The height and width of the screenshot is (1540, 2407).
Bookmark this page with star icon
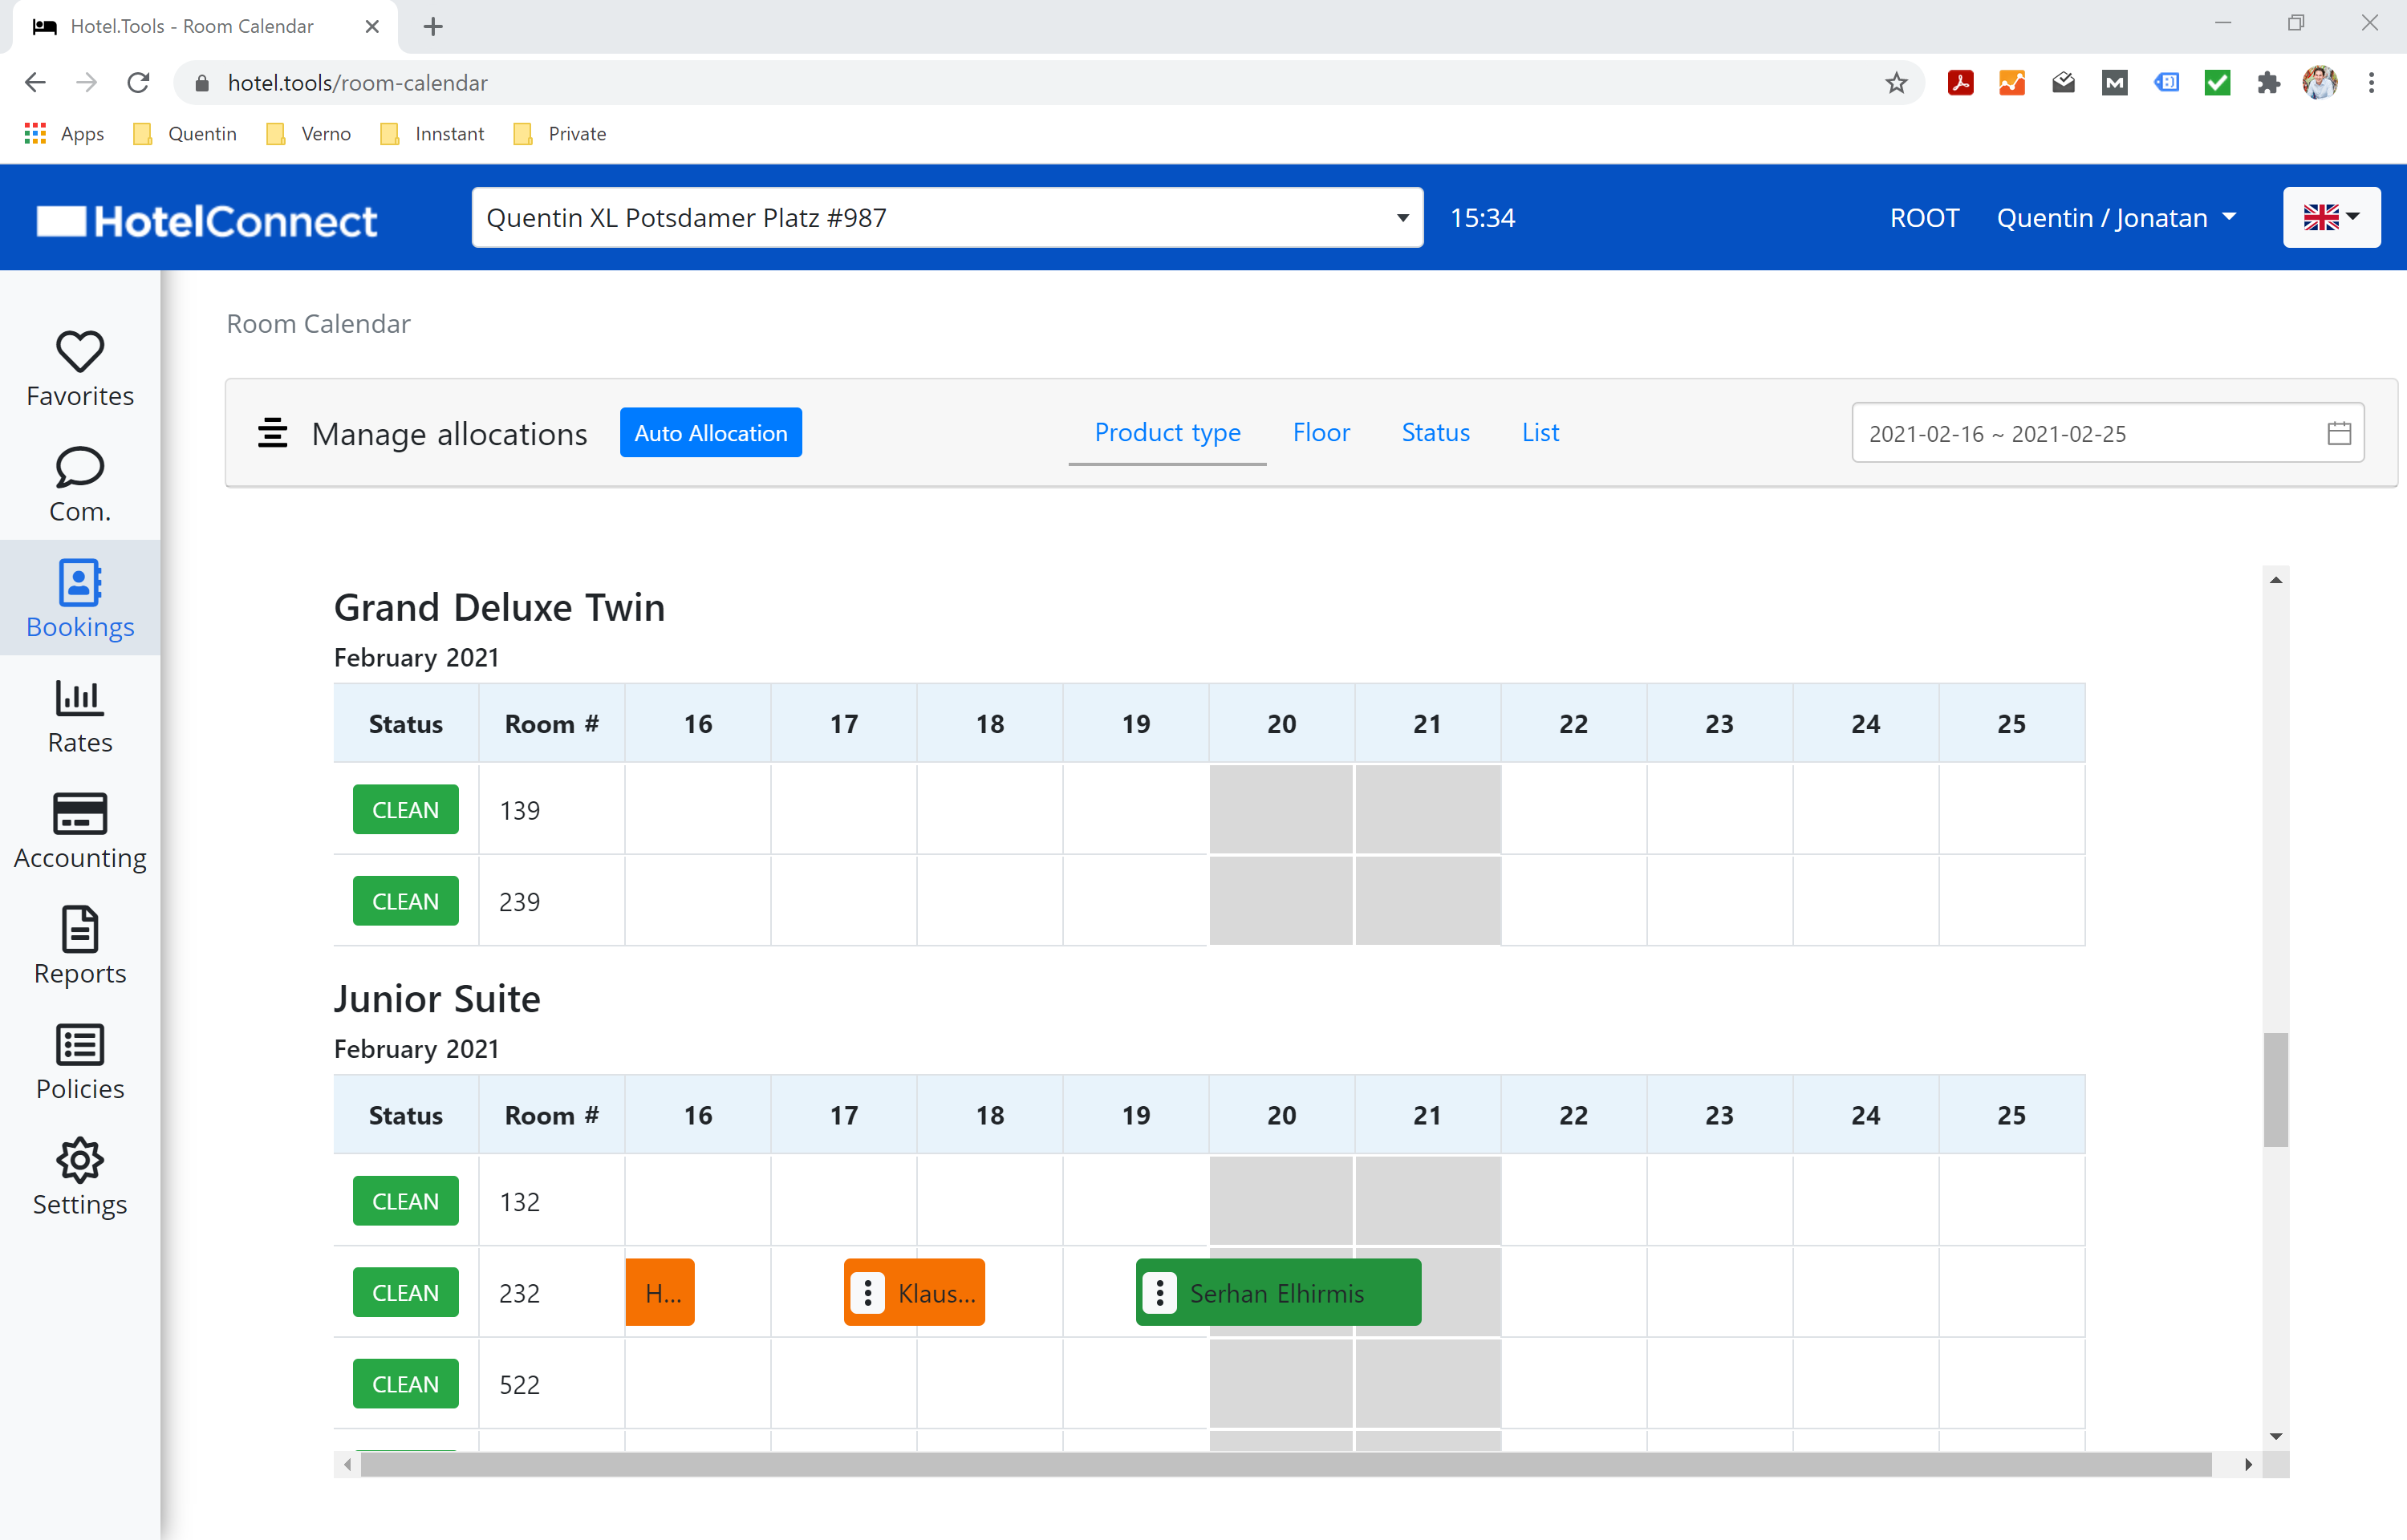pyautogui.click(x=1895, y=83)
